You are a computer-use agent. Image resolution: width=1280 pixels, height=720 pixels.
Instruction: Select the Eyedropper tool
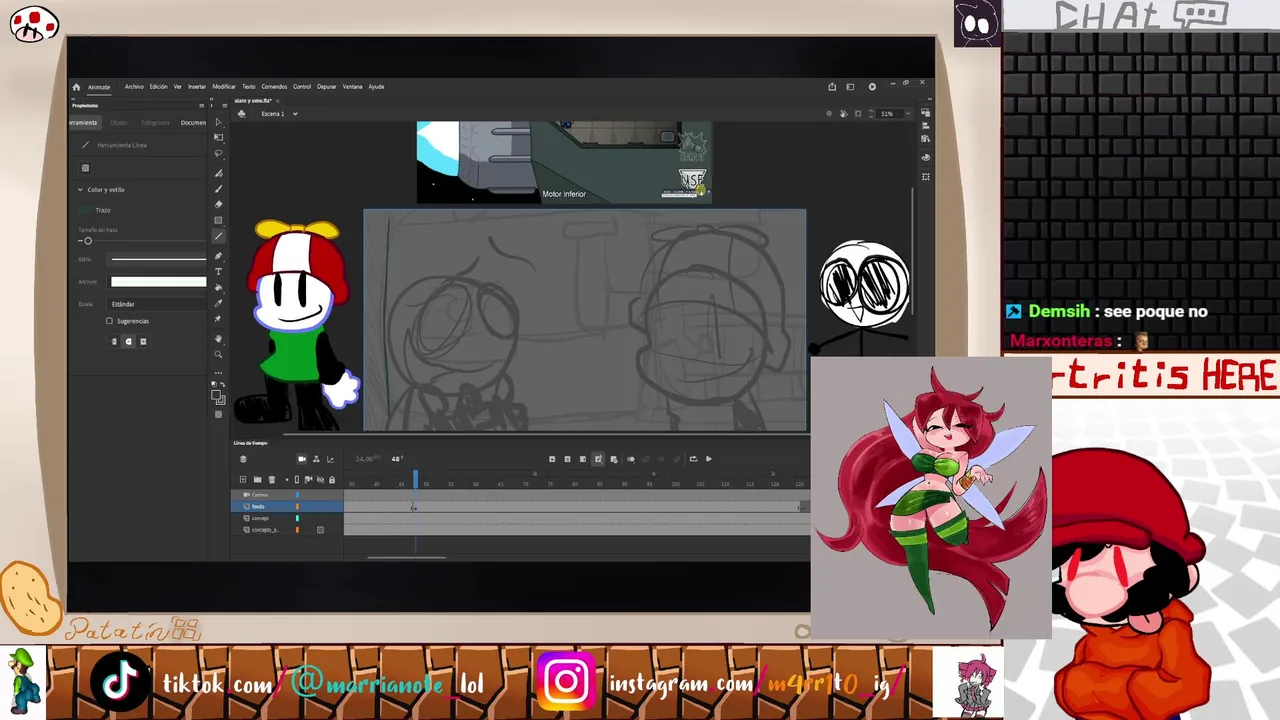[x=219, y=303]
